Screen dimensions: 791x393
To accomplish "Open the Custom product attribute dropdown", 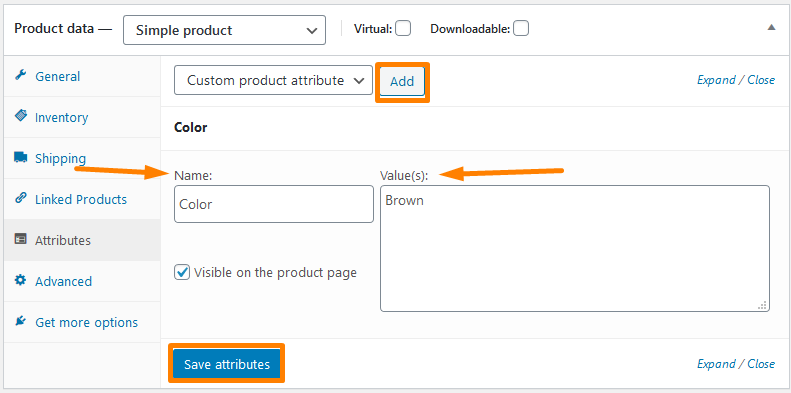I will [273, 81].
